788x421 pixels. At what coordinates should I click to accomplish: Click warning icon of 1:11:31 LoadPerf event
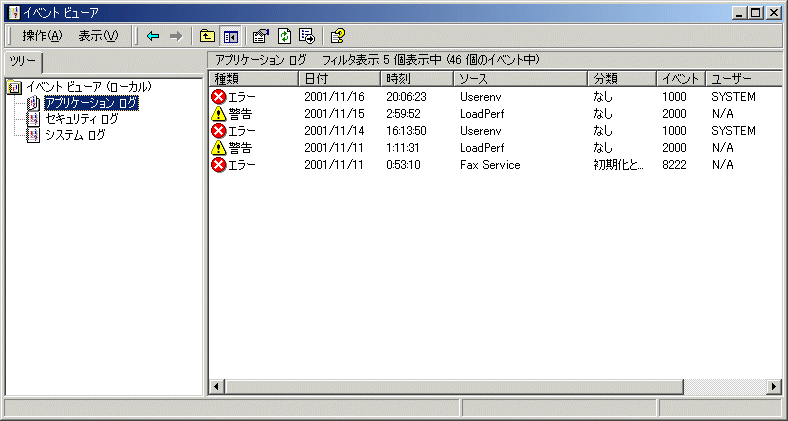tap(219, 148)
